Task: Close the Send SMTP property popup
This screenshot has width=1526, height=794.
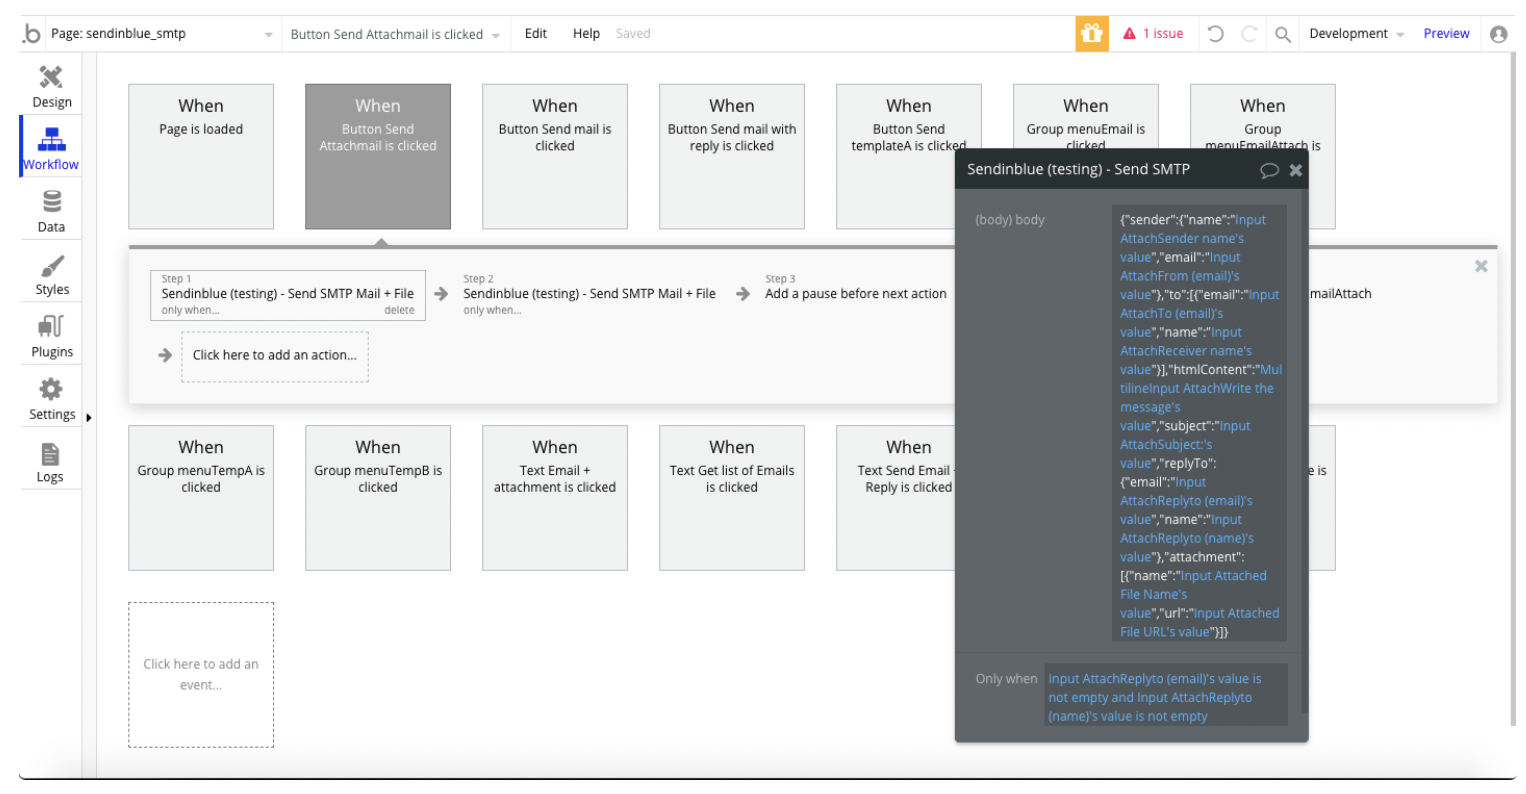Action: pos(1296,170)
